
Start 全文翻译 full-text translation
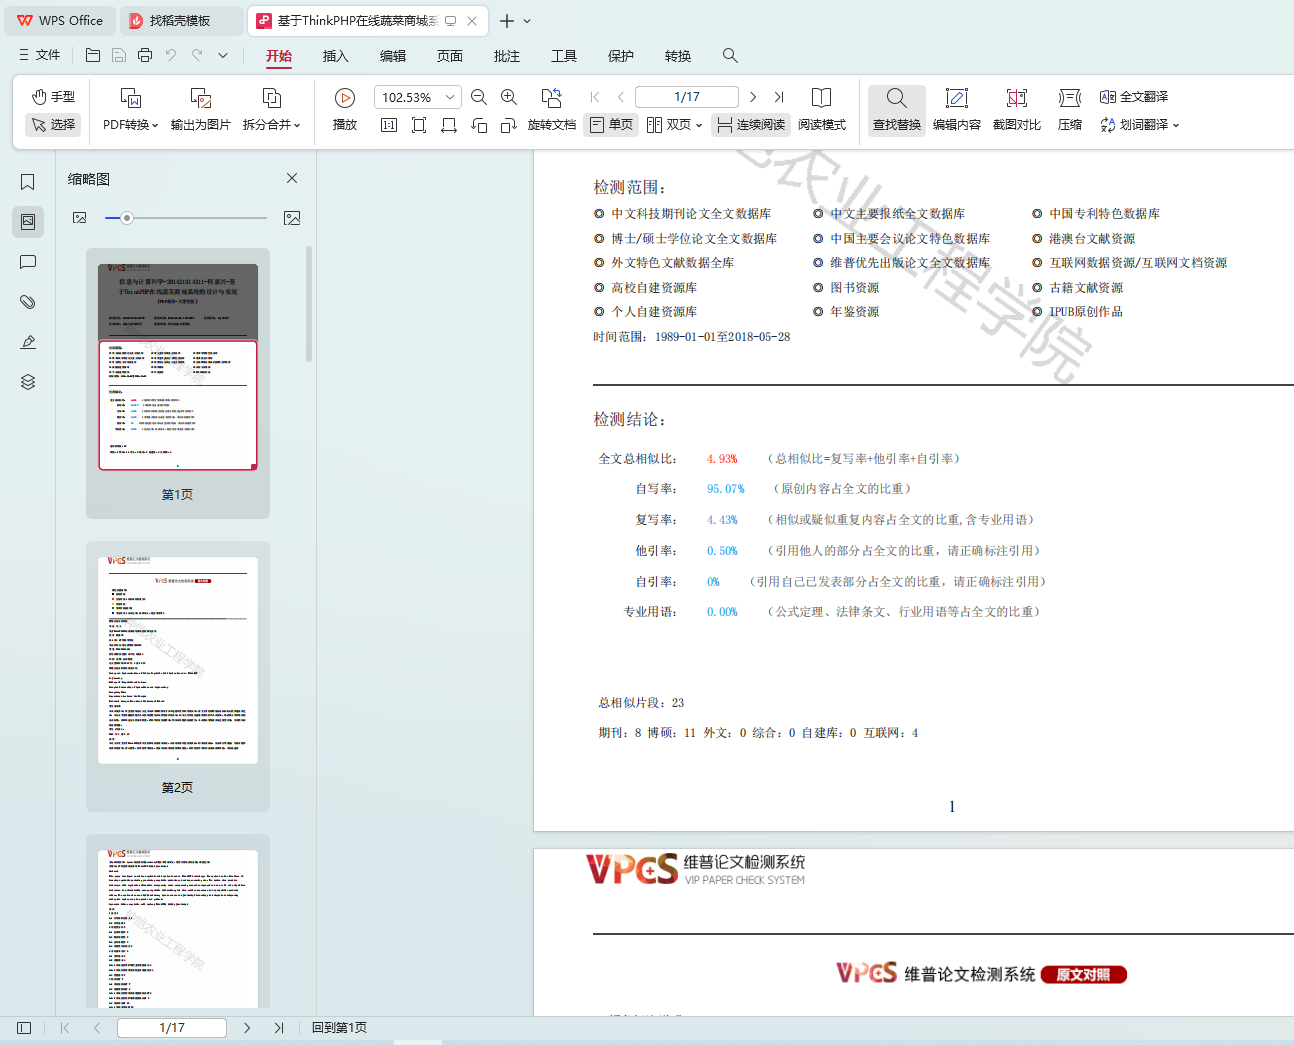pos(1134,97)
